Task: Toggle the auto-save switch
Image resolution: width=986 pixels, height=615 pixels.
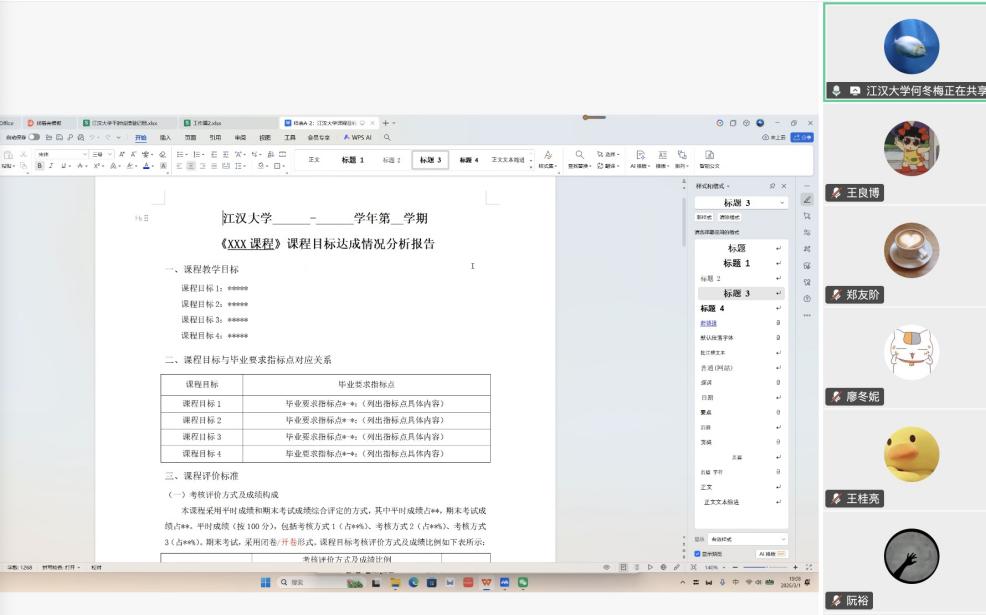Action: click(x=33, y=137)
